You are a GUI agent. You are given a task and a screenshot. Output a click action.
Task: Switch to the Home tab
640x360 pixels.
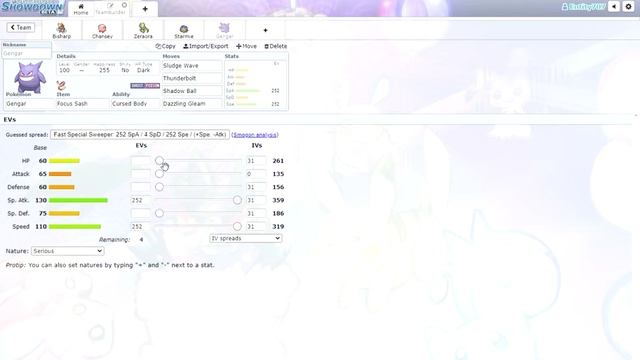coord(81,9)
